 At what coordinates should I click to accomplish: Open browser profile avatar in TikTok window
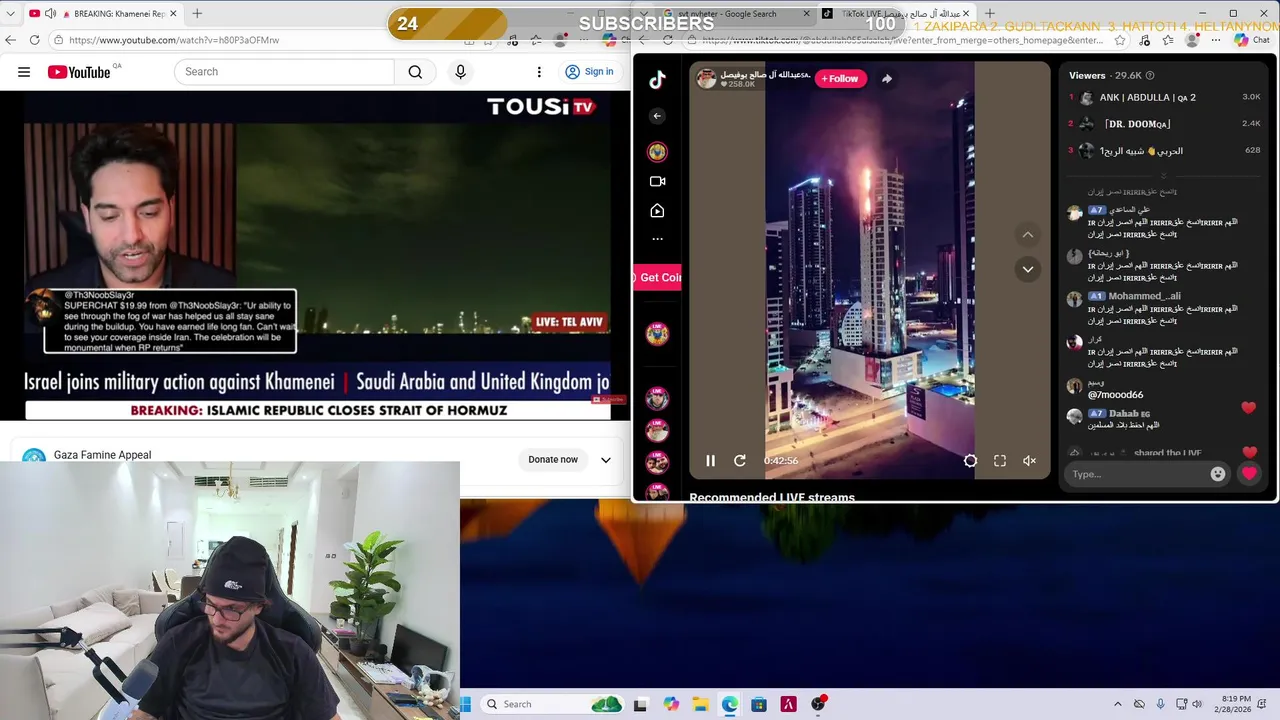[x=1192, y=40]
